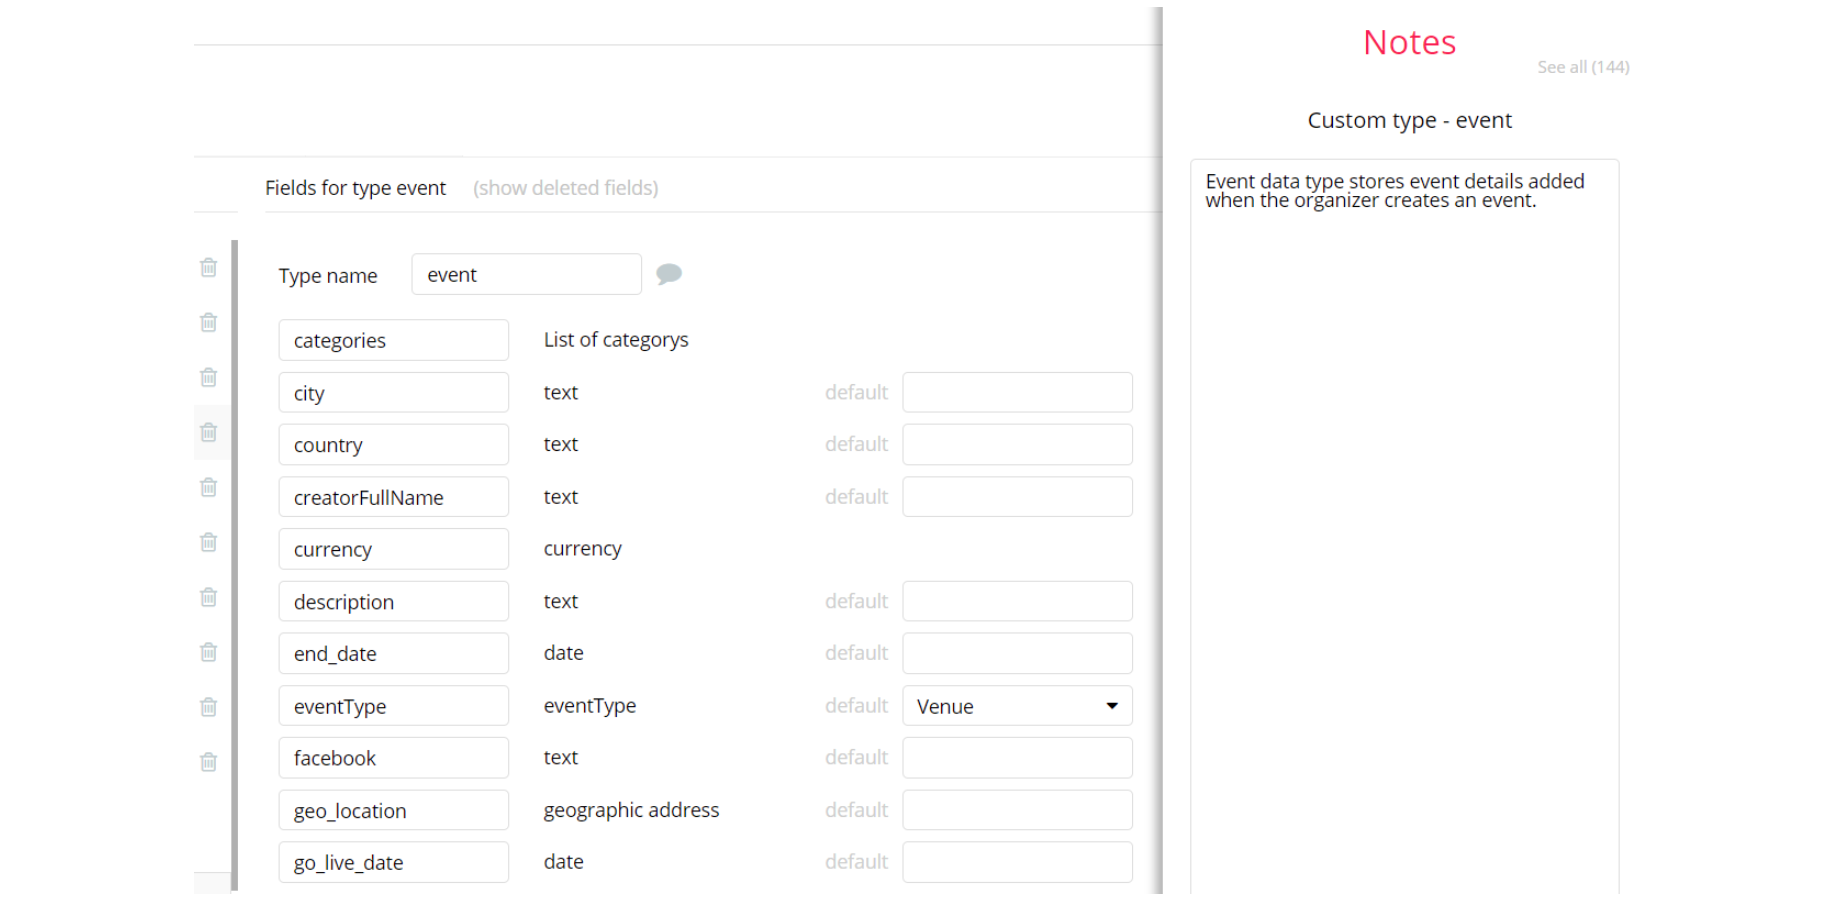1830x898 pixels.
Task: Click the default value box for geo_location
Action: click(1016, 811)
